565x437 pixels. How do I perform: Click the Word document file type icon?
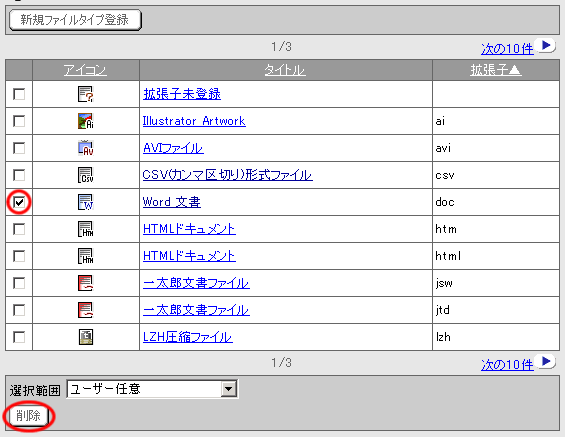tap(86, 202)
